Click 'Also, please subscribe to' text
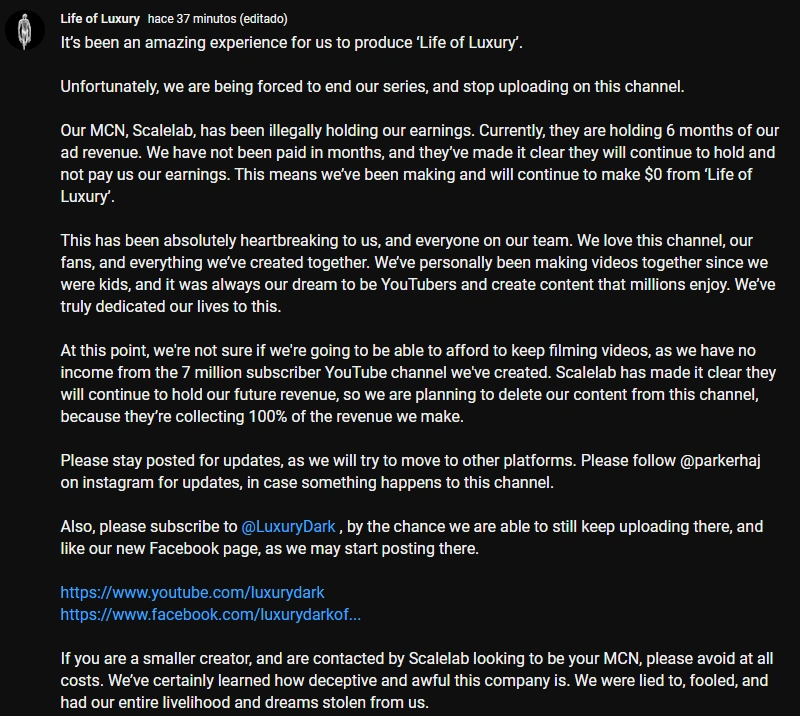Screen dimensions: 800x716 pyautogui.click(x=148, y=527)
